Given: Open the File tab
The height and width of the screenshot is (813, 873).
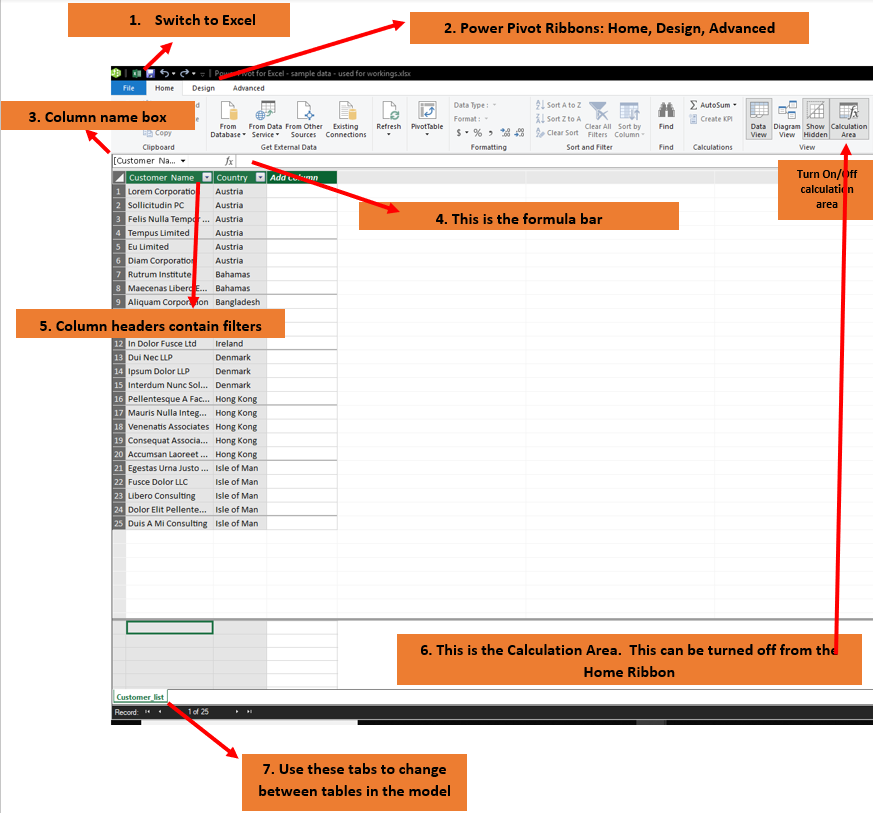Looking at the screenshot, I should click(x=129, y=88).
